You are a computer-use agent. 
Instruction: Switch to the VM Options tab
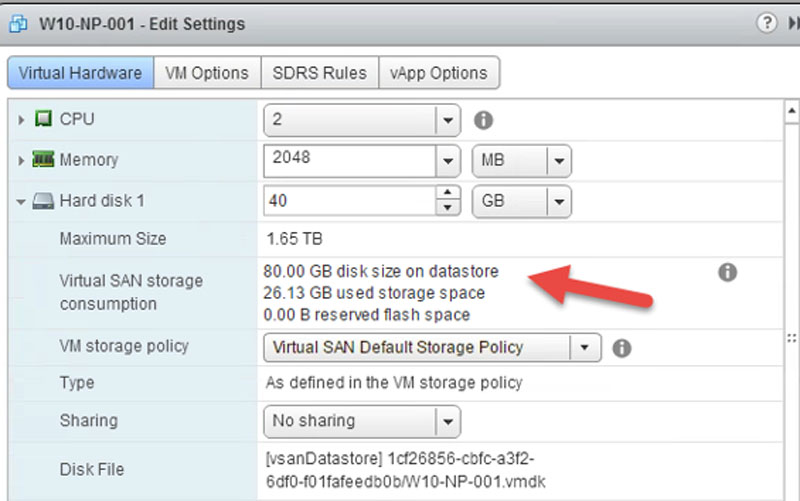coord(207,73)
